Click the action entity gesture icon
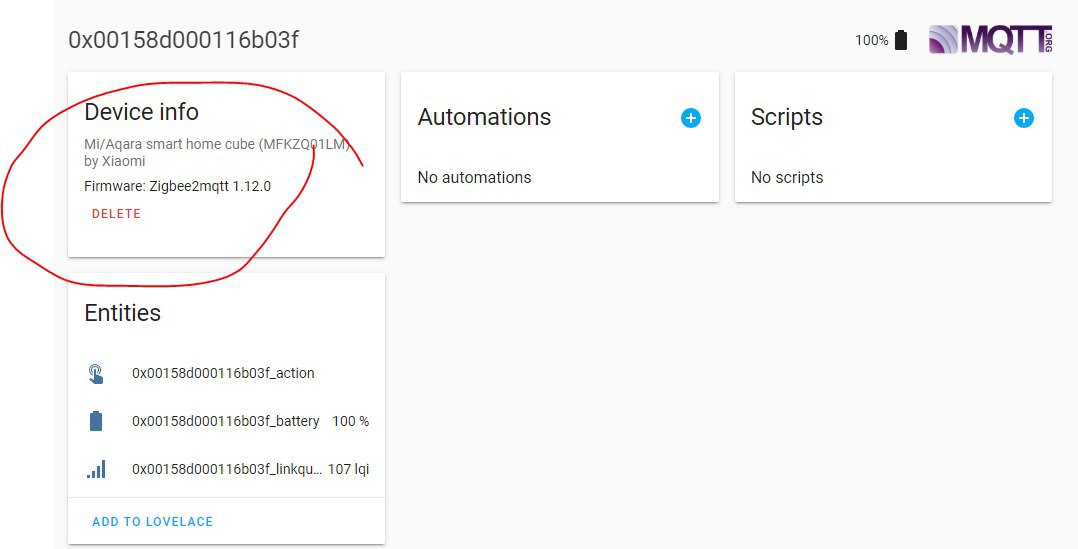The width and height of the screenshot is (1078, 549). [95, 374]
